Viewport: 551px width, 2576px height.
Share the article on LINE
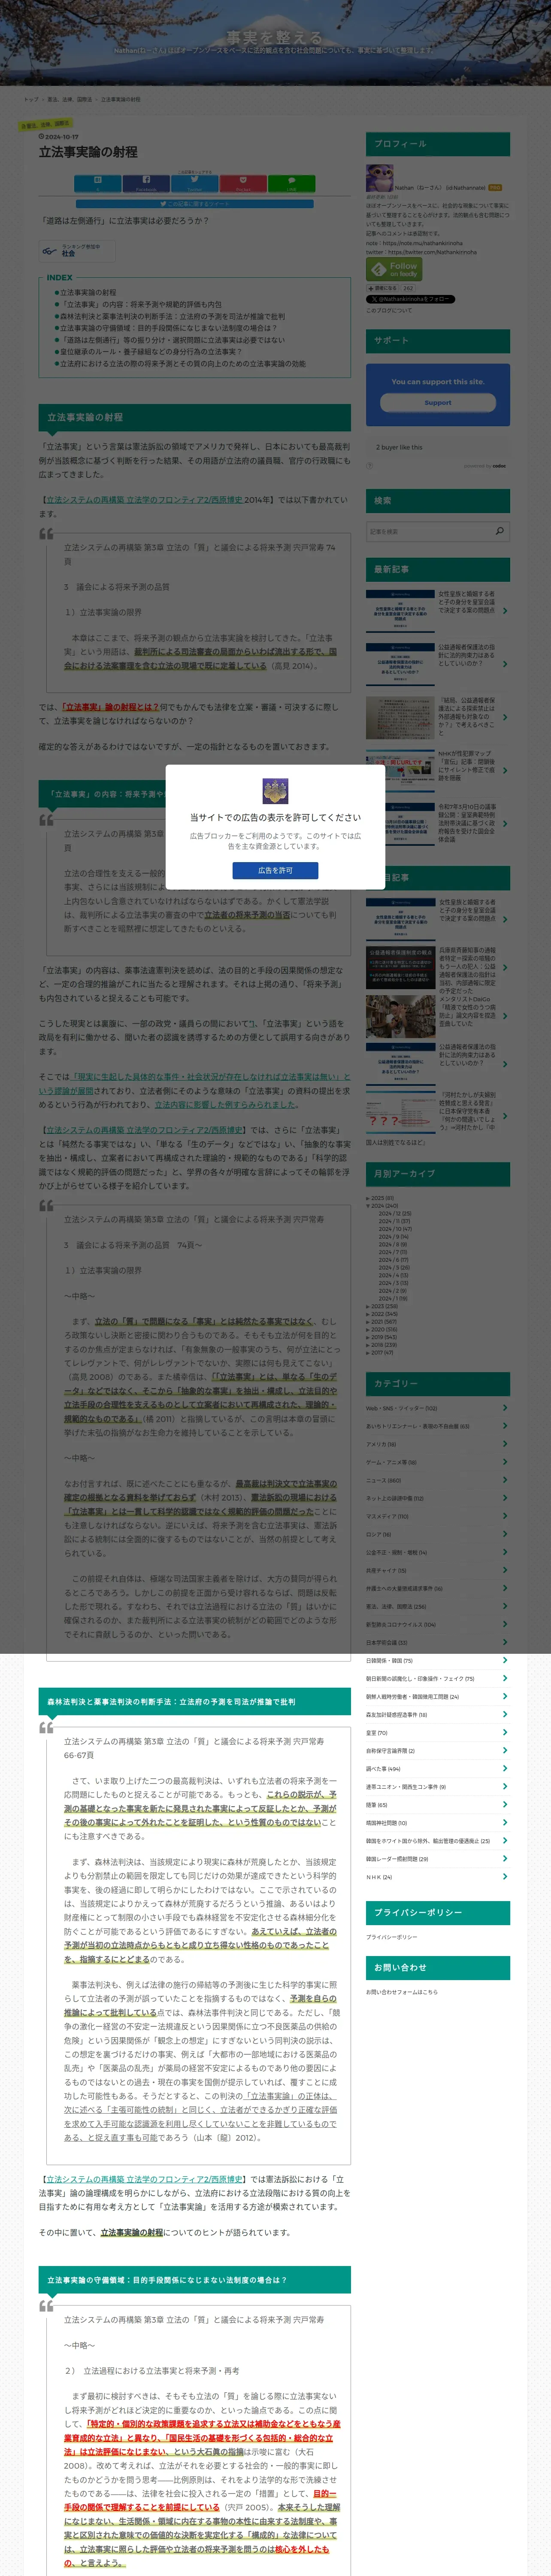click(x=291, y=184)
